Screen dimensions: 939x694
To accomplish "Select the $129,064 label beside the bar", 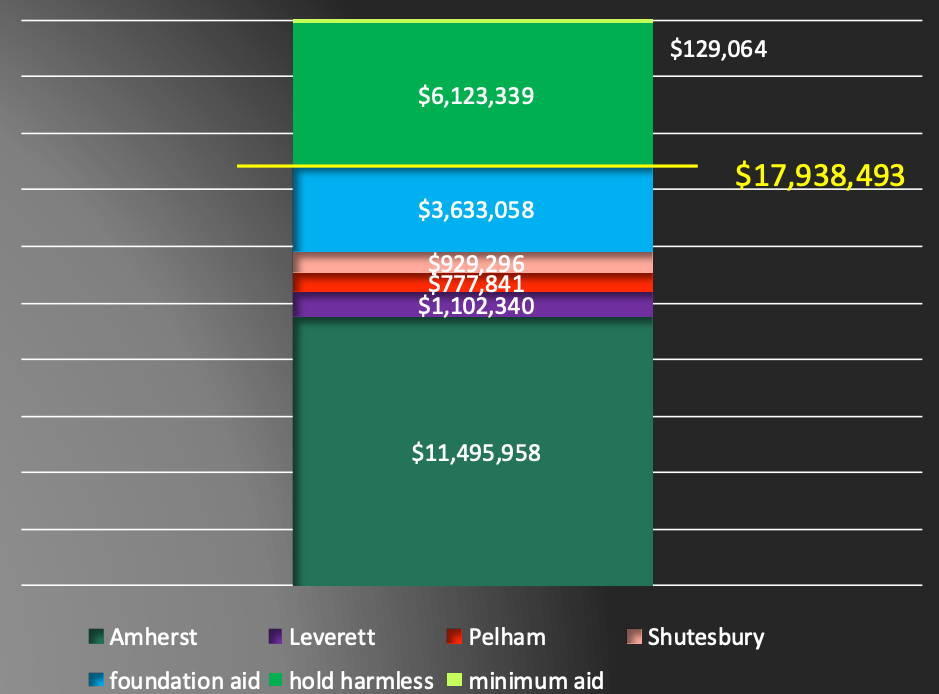I will 718,49.
